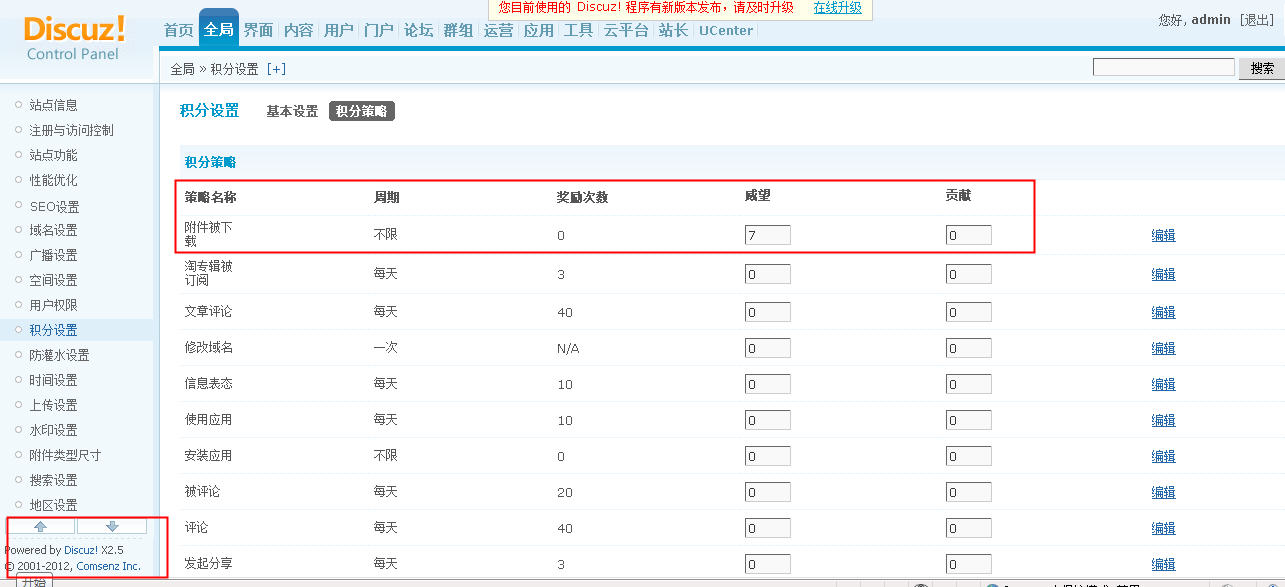Click 编辑 for the 附件被下载 row

pos(1163,236)
